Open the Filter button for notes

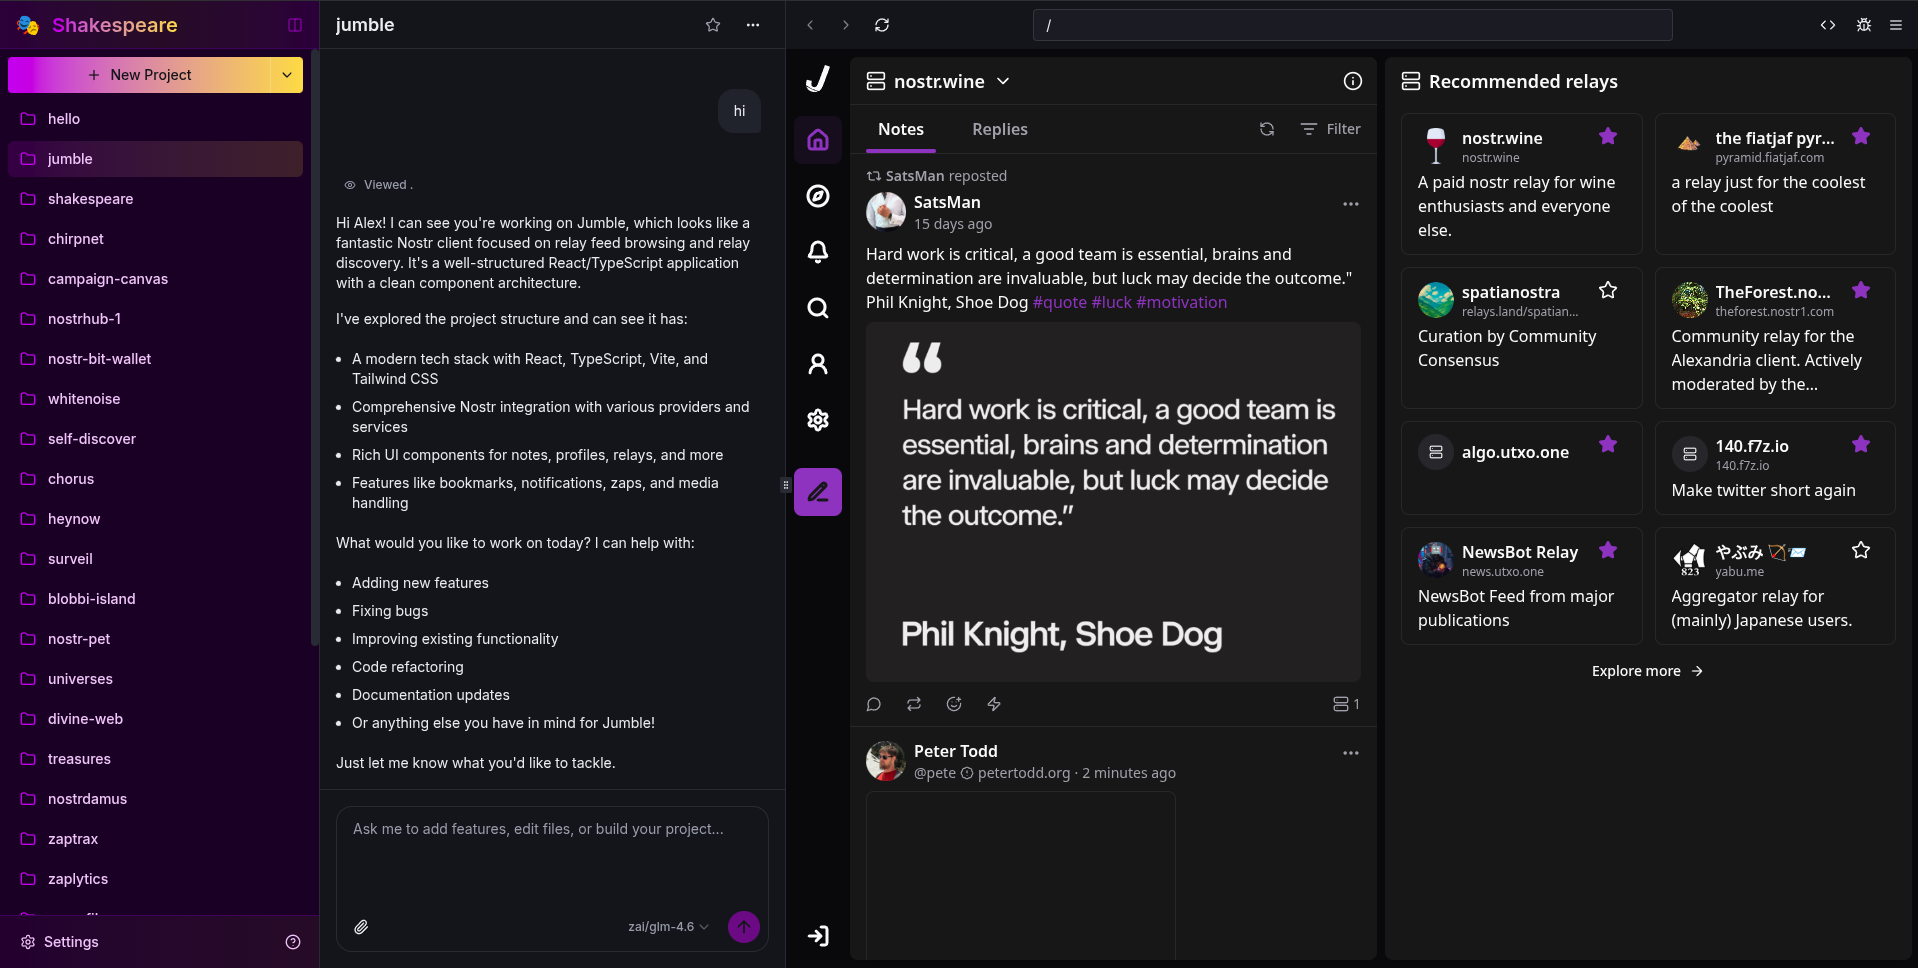click(x=1331, y=129)
